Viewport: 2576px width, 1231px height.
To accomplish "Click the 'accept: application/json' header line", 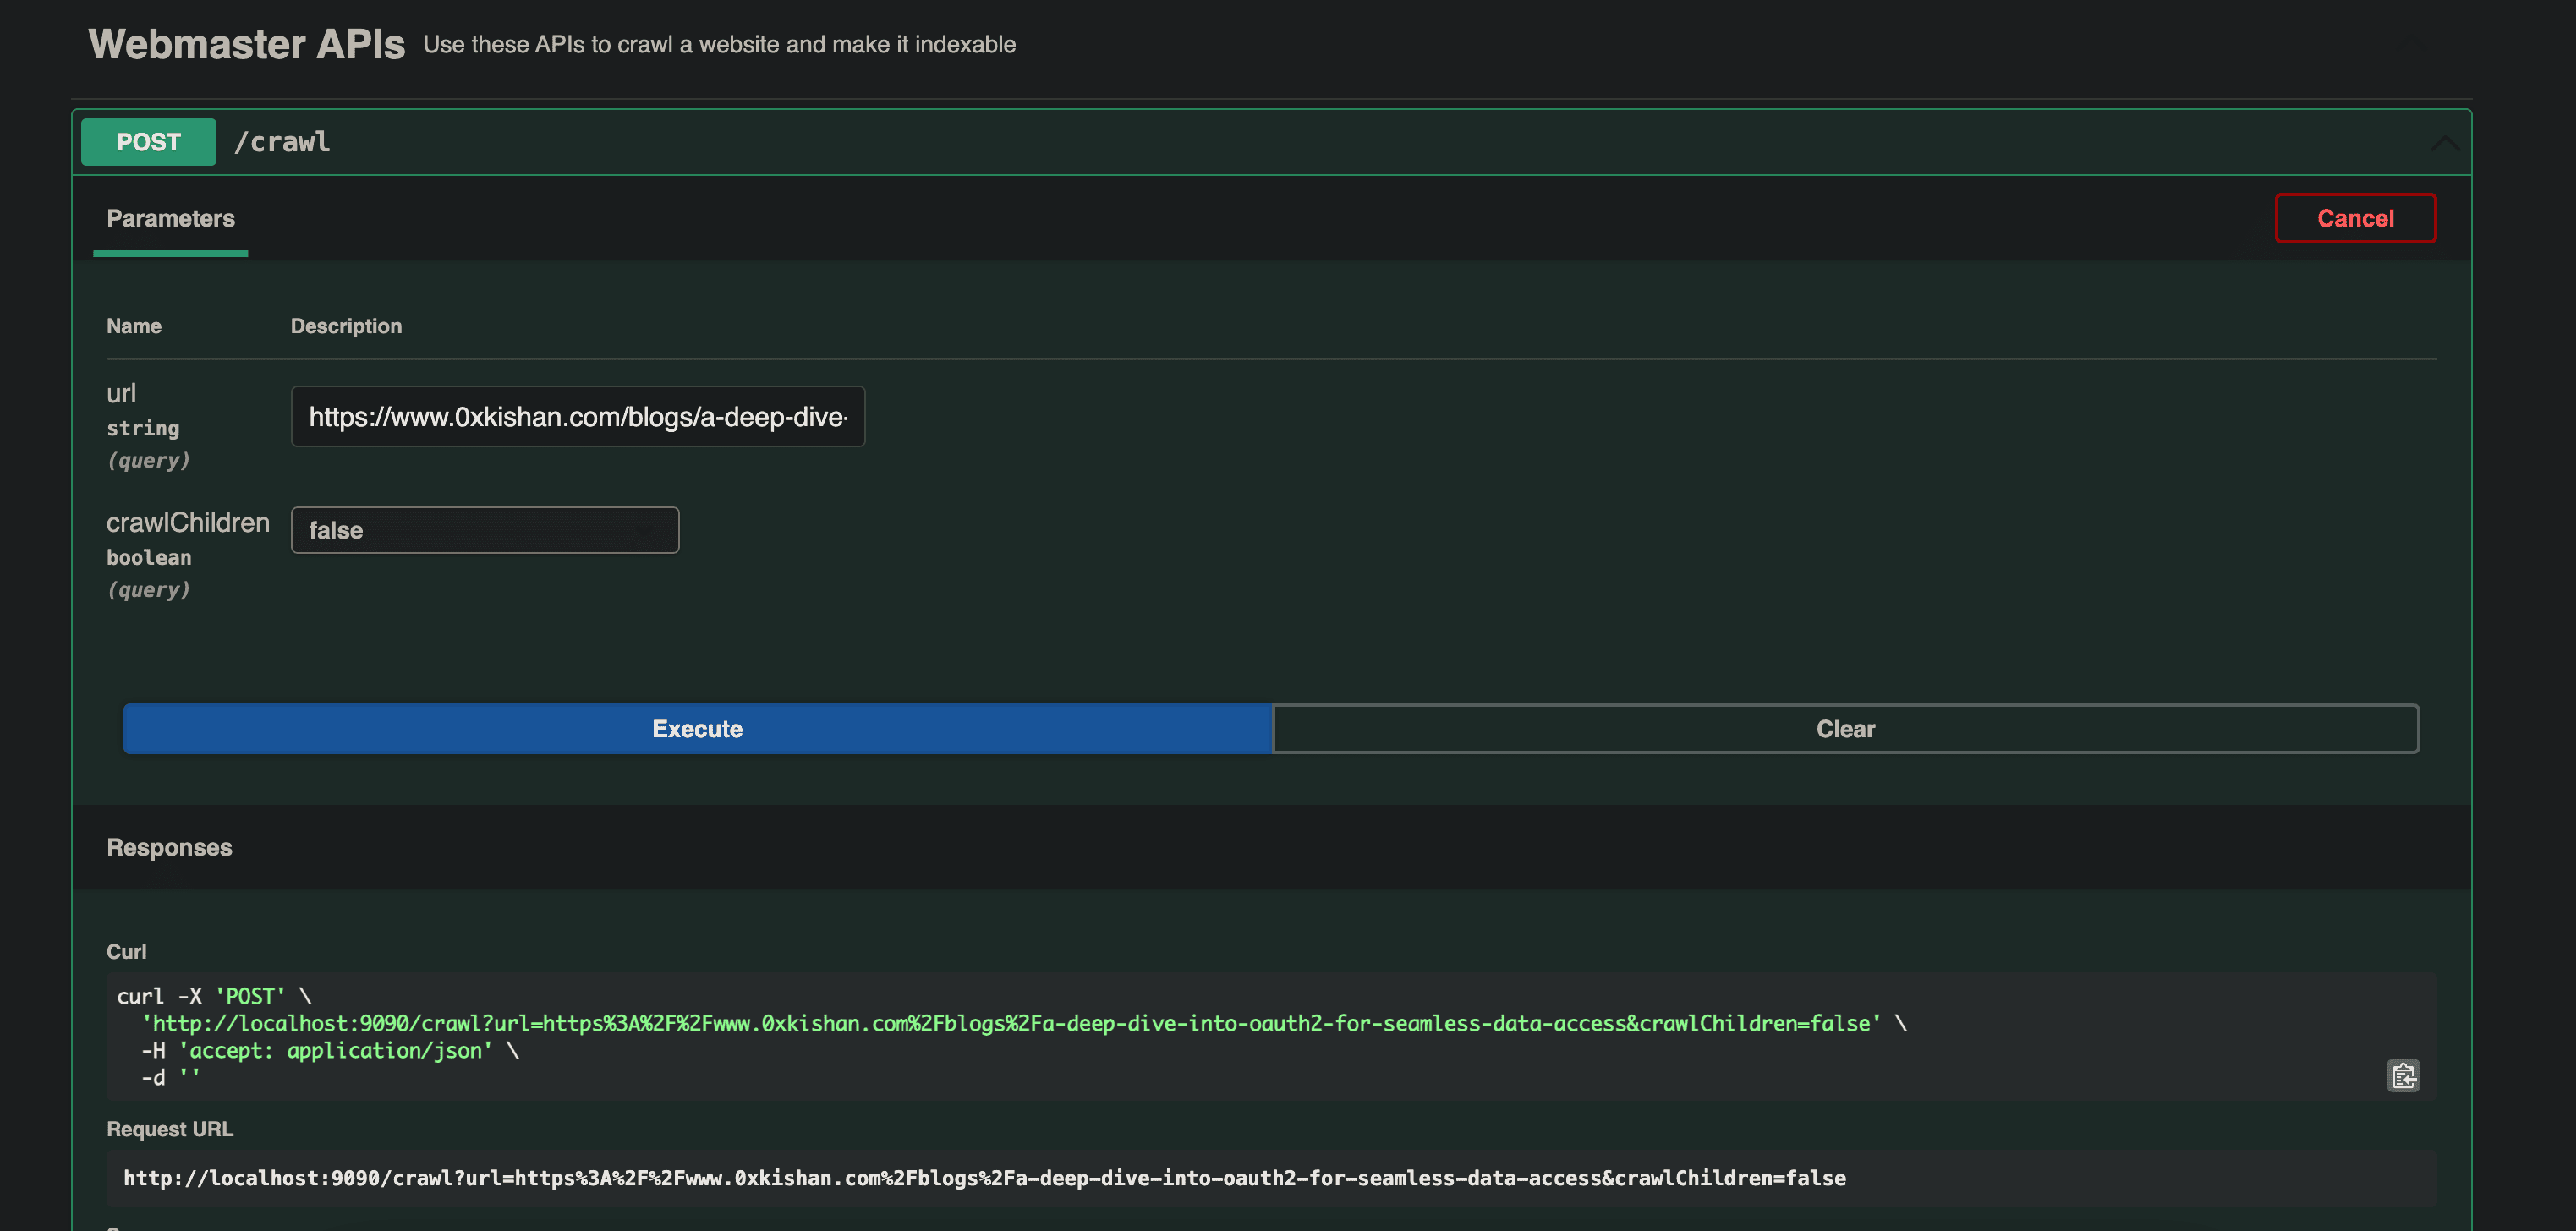I will (x=330, y=1051).
